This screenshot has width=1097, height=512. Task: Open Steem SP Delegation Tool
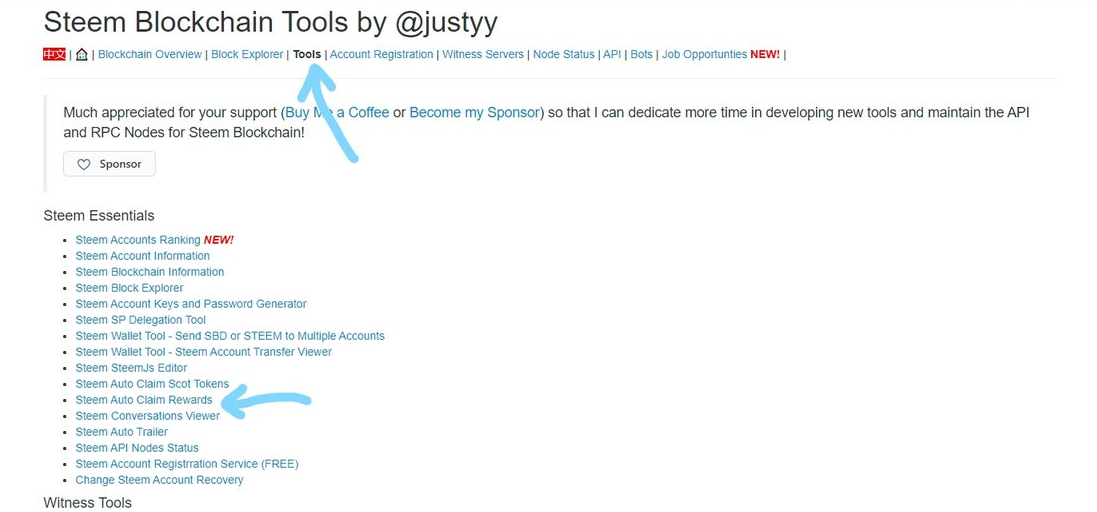coord(141,320)
